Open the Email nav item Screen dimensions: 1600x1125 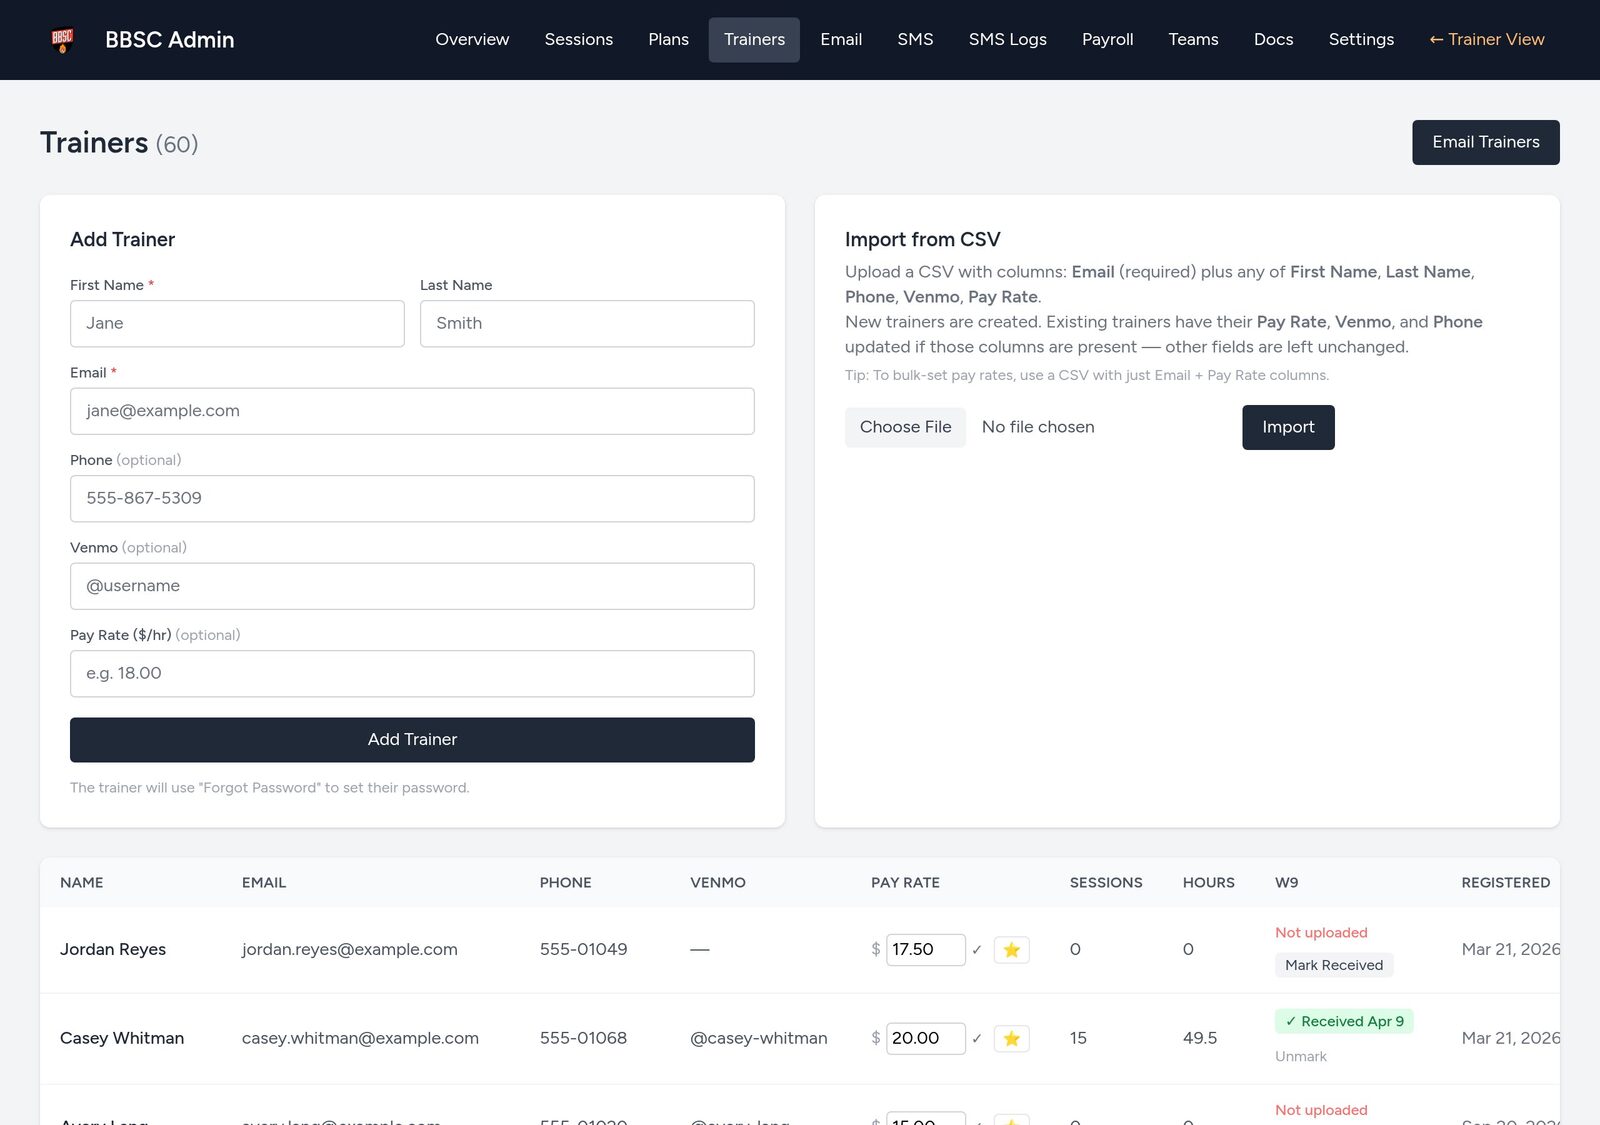(841, 40)
